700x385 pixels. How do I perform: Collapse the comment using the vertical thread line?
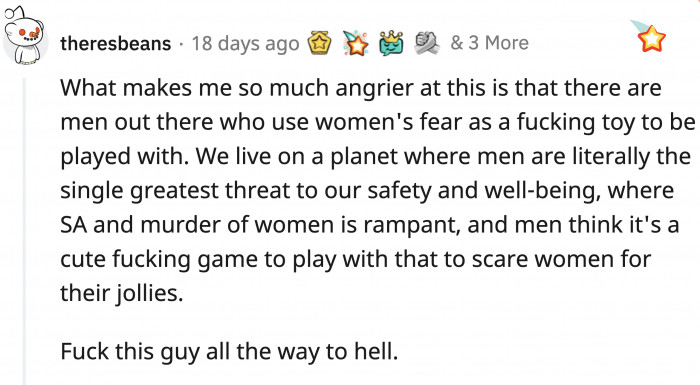coord(25,231)
